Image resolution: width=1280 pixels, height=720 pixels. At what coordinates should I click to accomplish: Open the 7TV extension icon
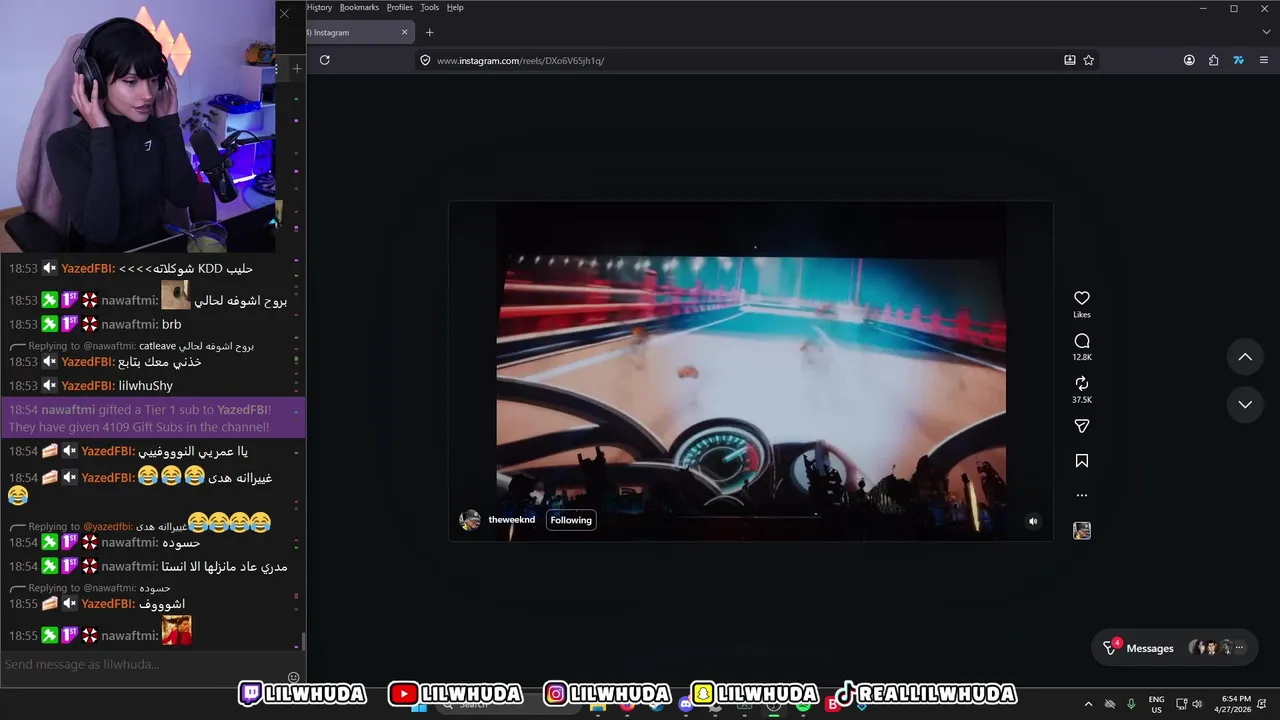[x=1238, y=60]
